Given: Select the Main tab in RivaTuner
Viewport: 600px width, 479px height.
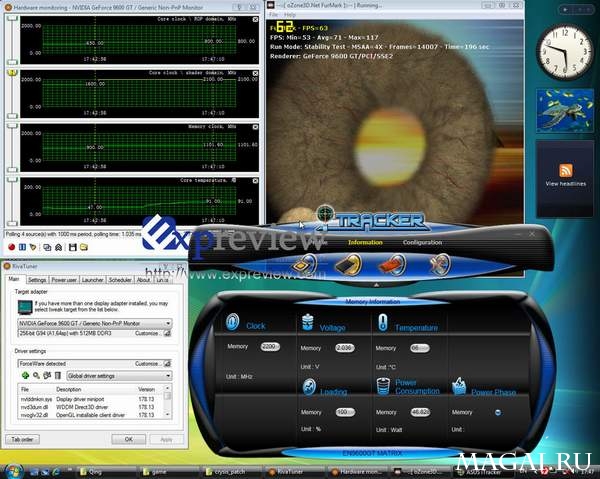Looking at the screenshot, I should pyautogui.click(x=14, y=279).
